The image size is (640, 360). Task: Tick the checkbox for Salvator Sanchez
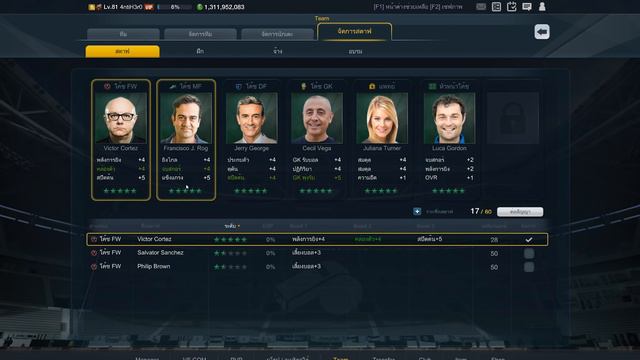(x=529, y=253)
